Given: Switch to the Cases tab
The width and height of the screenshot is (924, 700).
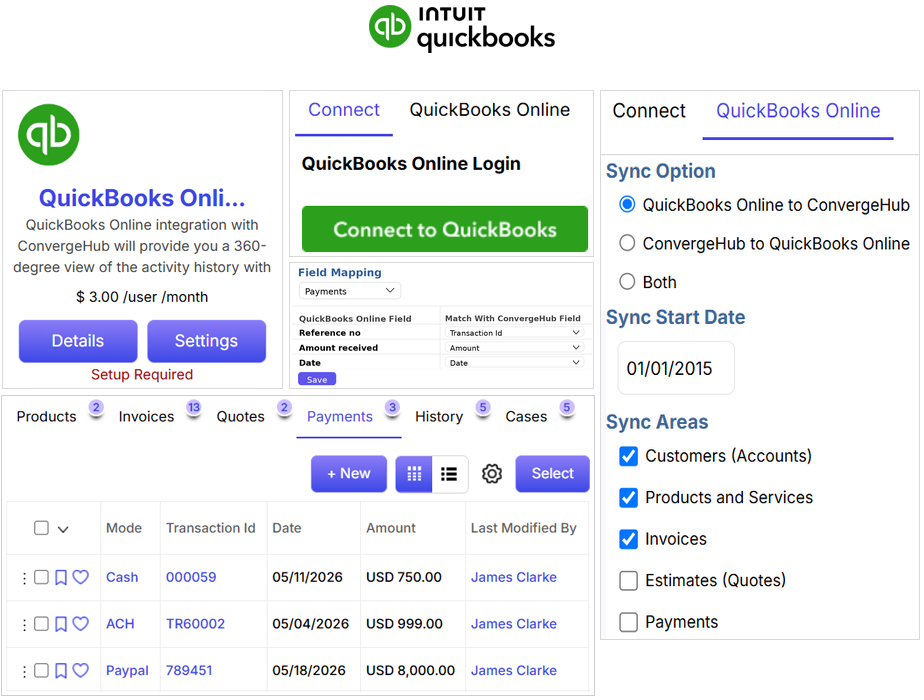Looking at the screenshot, I should pyautogui.click(x=526, y=417).
